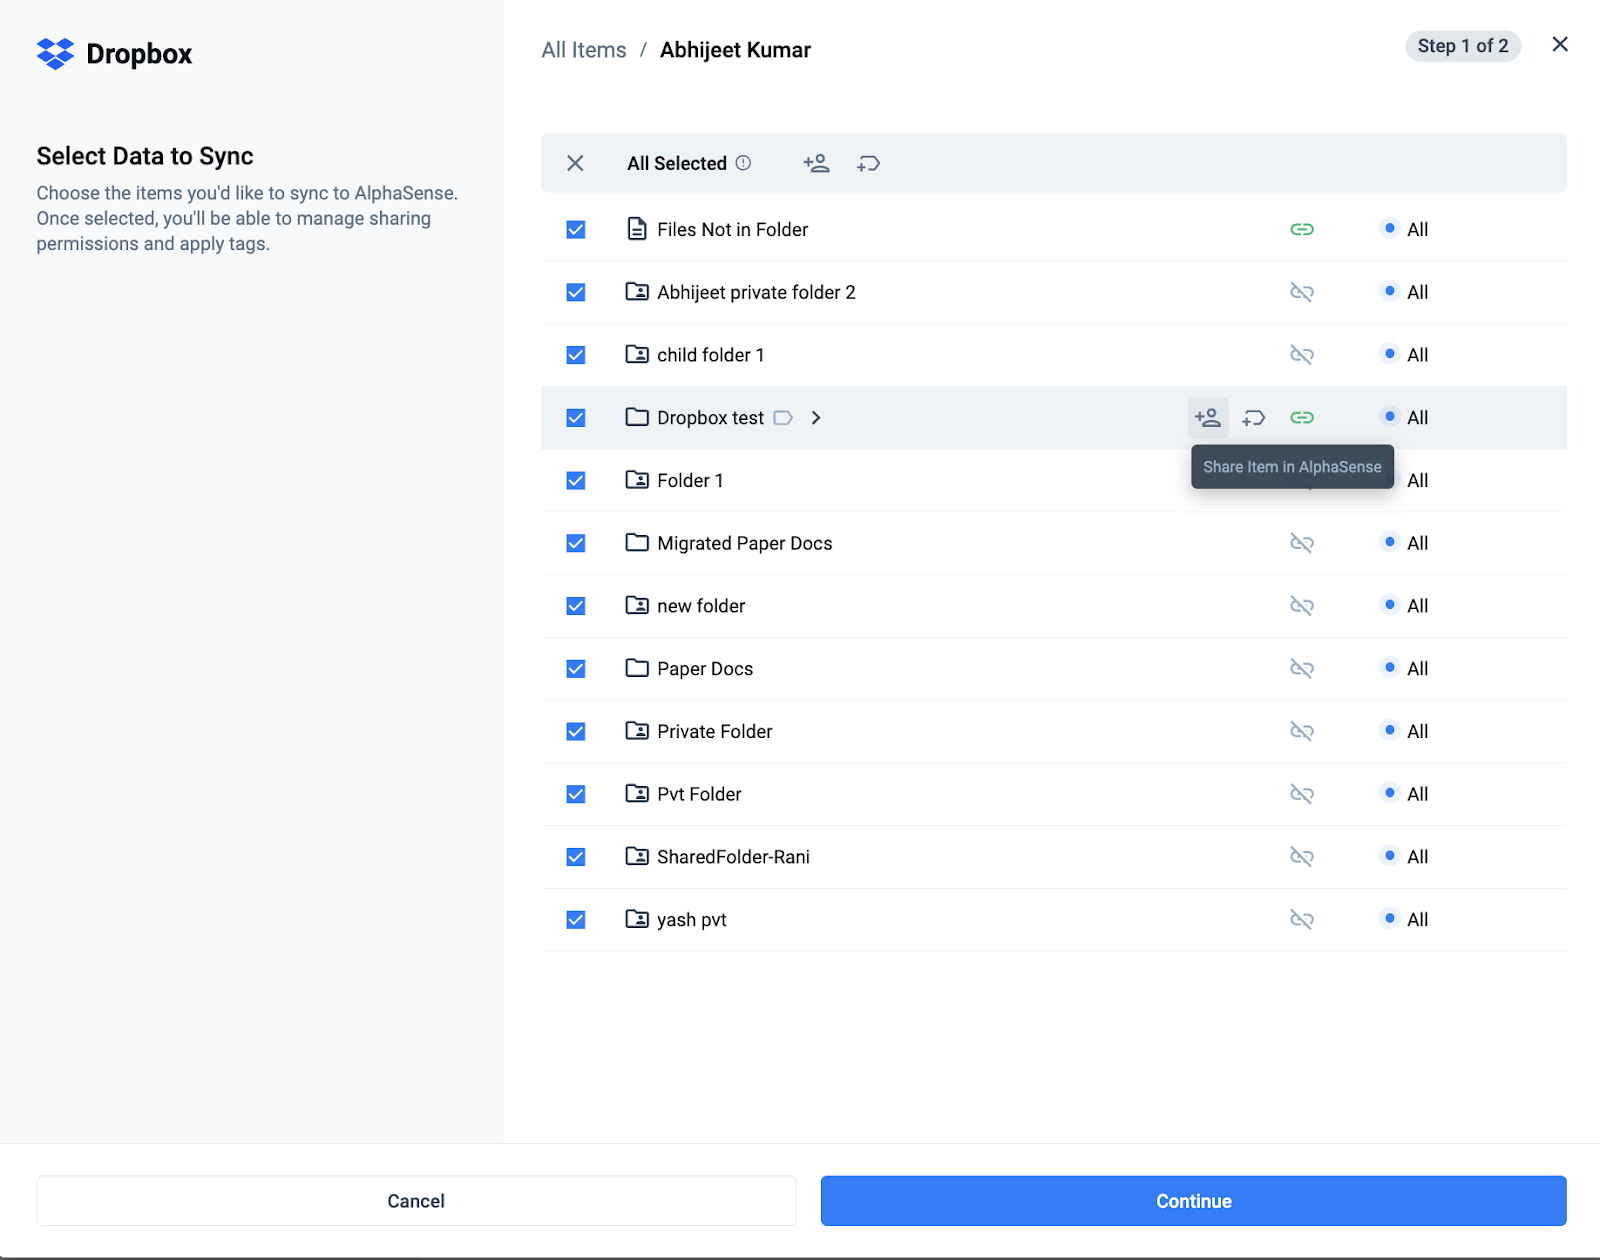
Task: Close the sync dialog with top-right X
Action: coord(1559,44)
